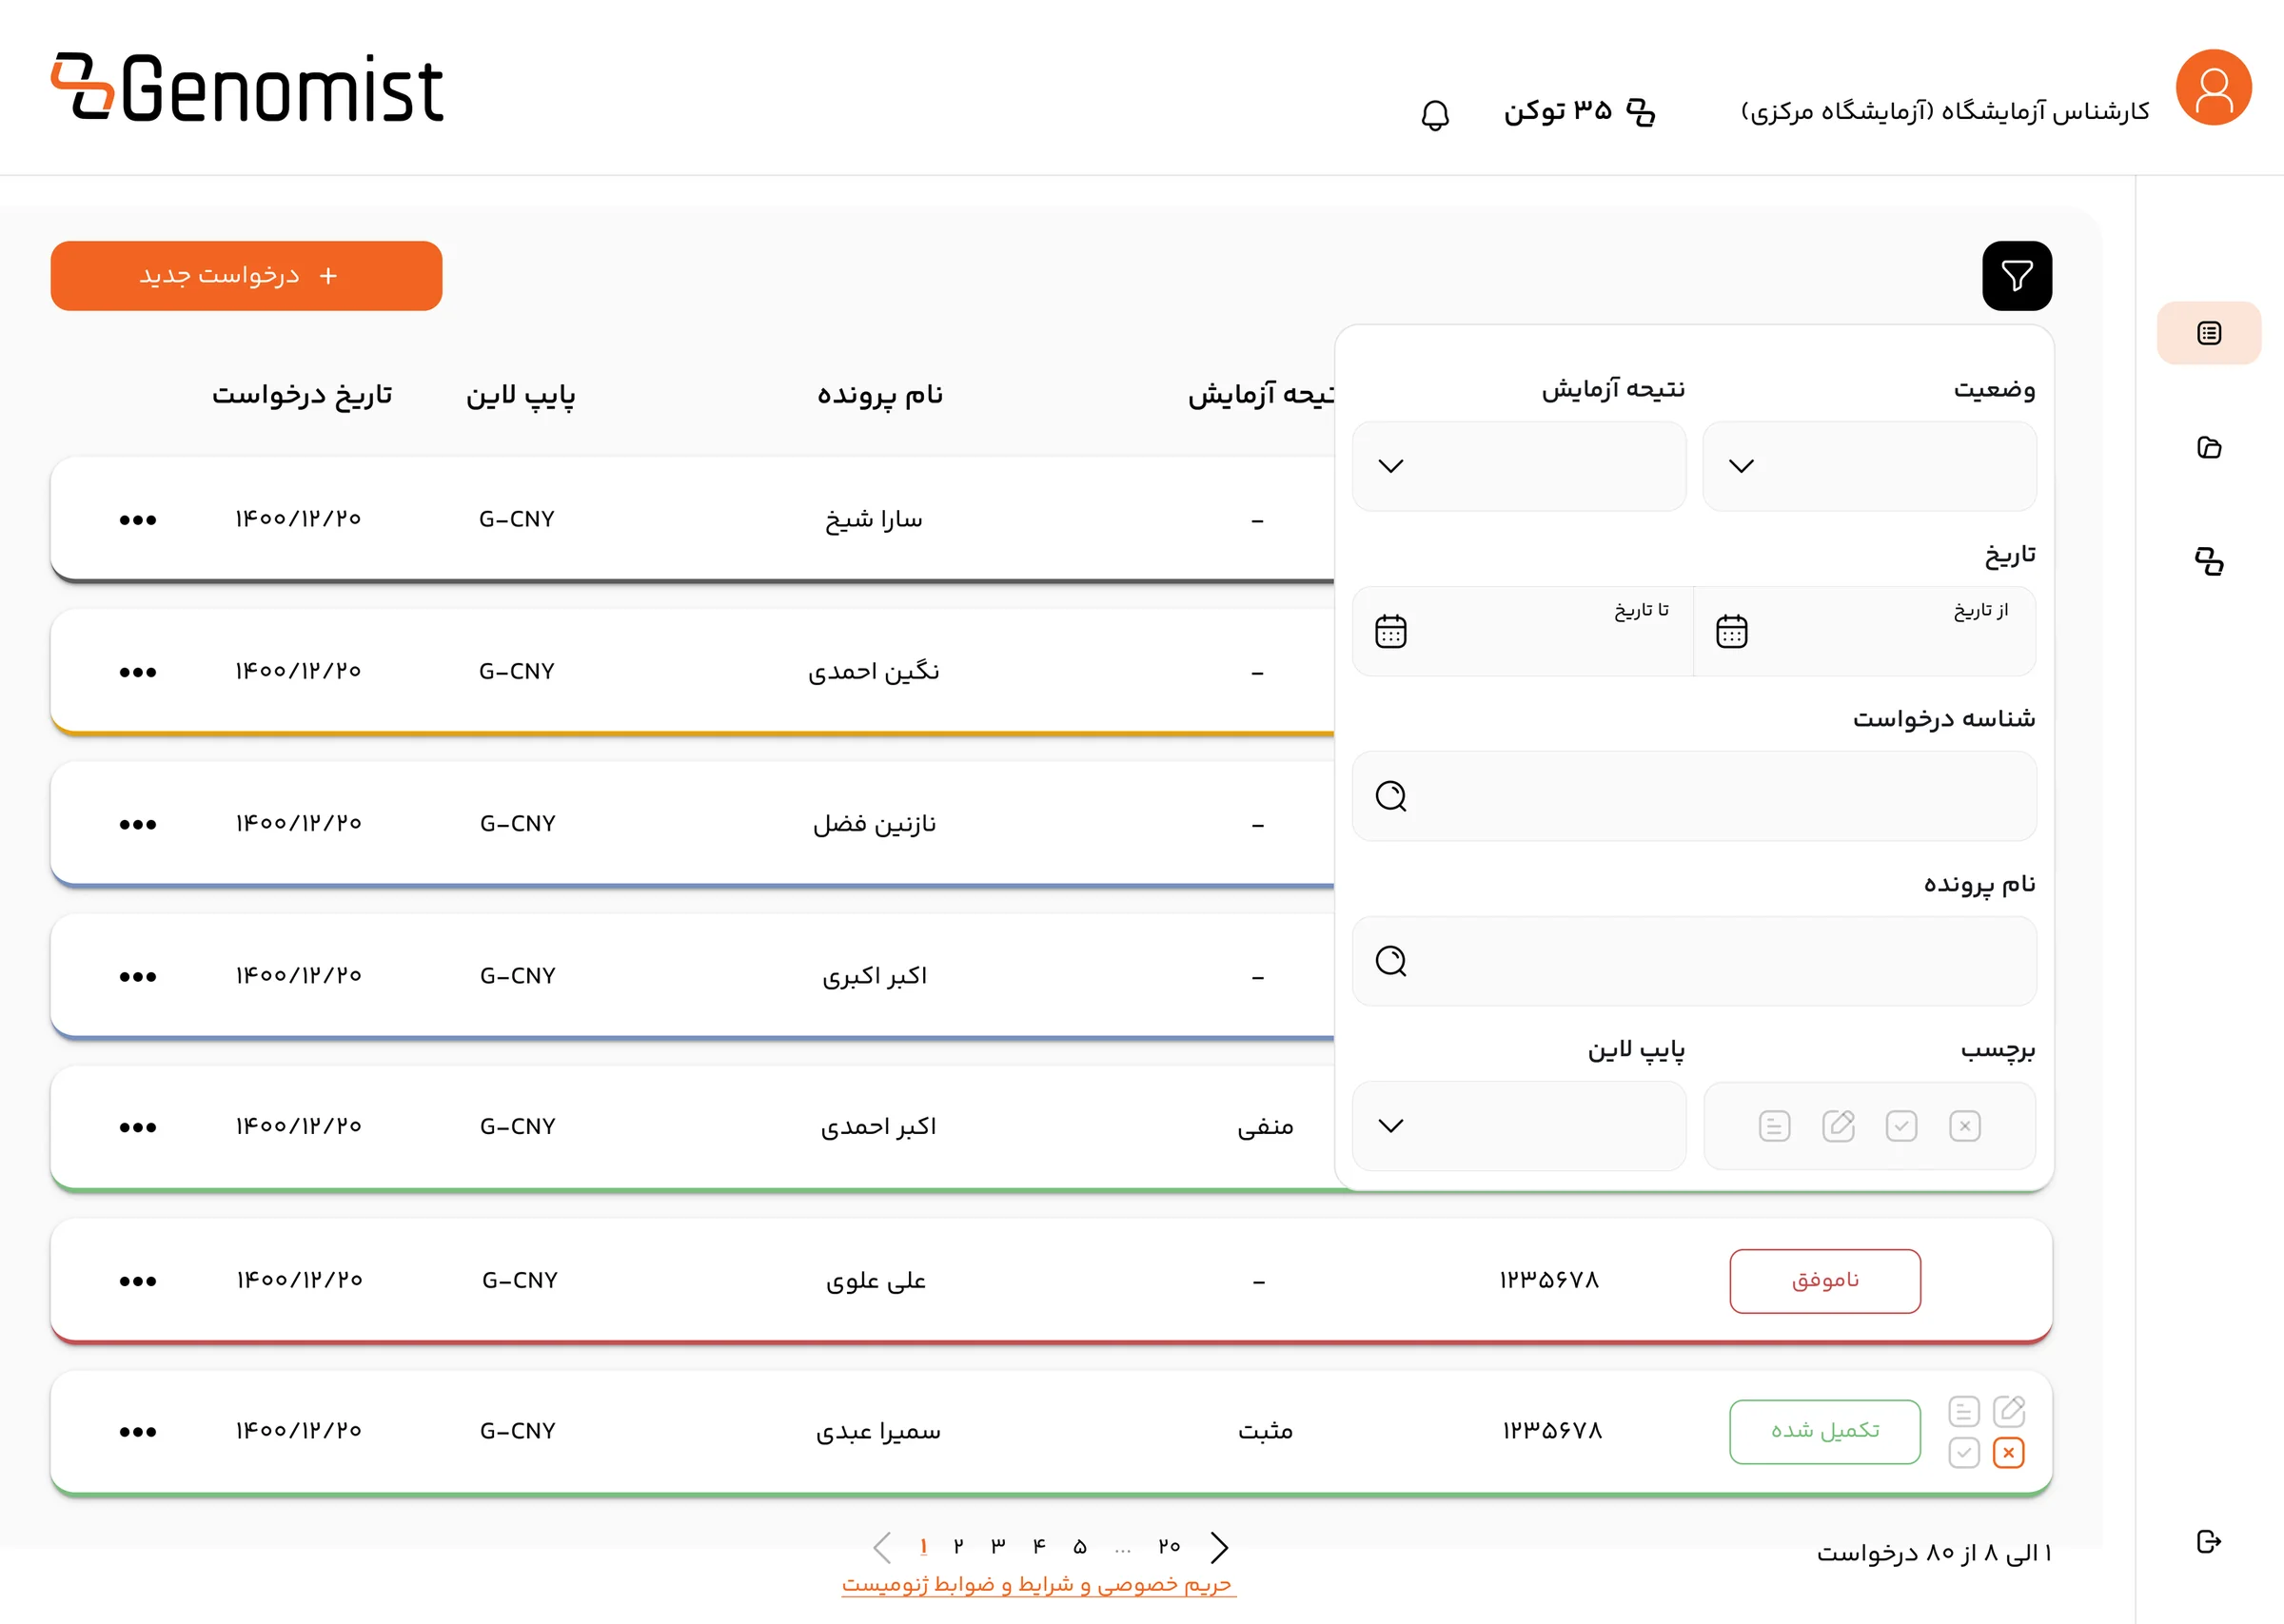Viewport: 2284px width, 1624px height.
Task: Open the 'از تاریخ' calendar picker
Action: [x=1731, y=631]
